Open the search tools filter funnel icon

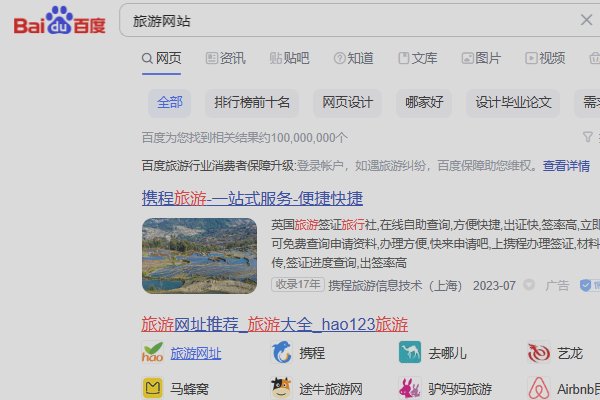pyautogui.click(x=587, y=137)
